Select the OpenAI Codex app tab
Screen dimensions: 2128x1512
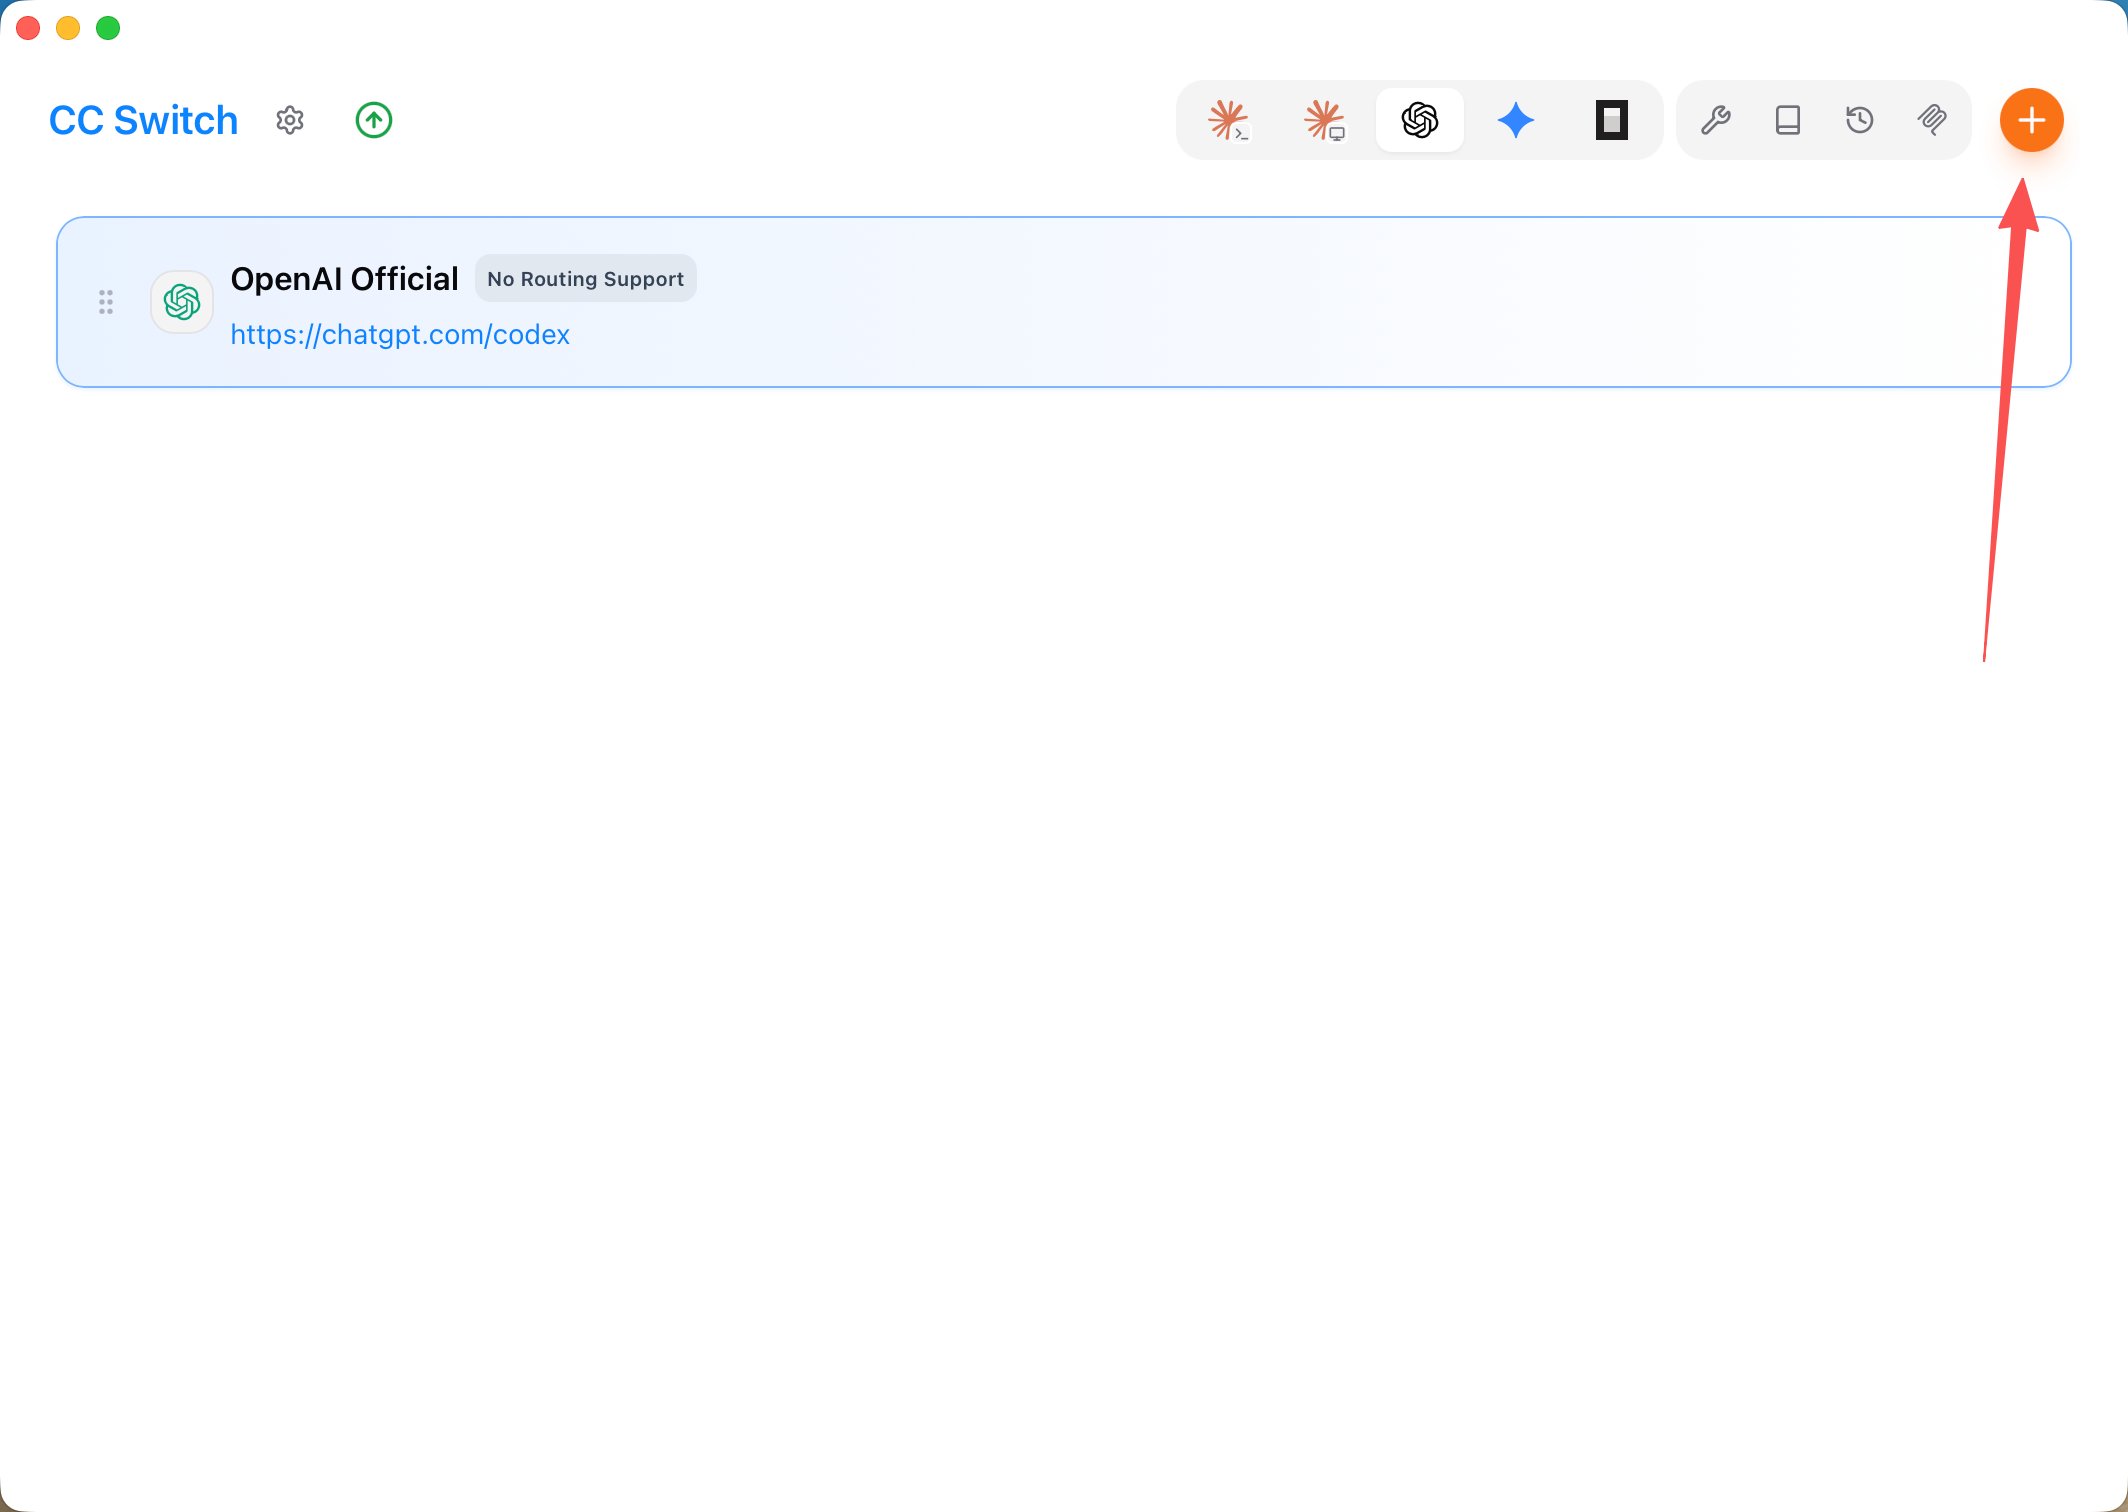[1420, 120]
